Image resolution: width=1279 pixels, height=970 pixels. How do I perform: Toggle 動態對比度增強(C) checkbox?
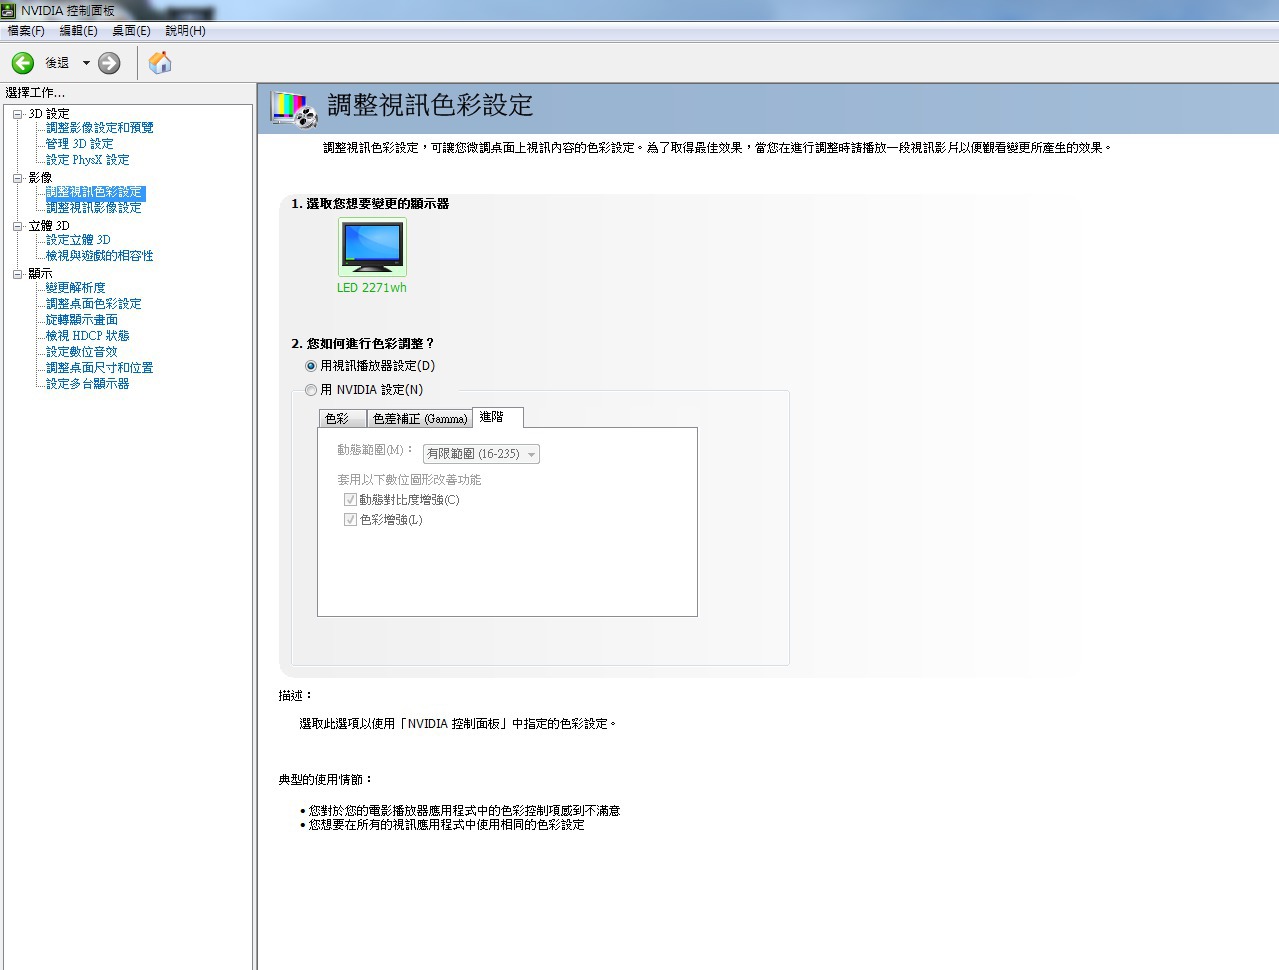(x=350, y=500)
